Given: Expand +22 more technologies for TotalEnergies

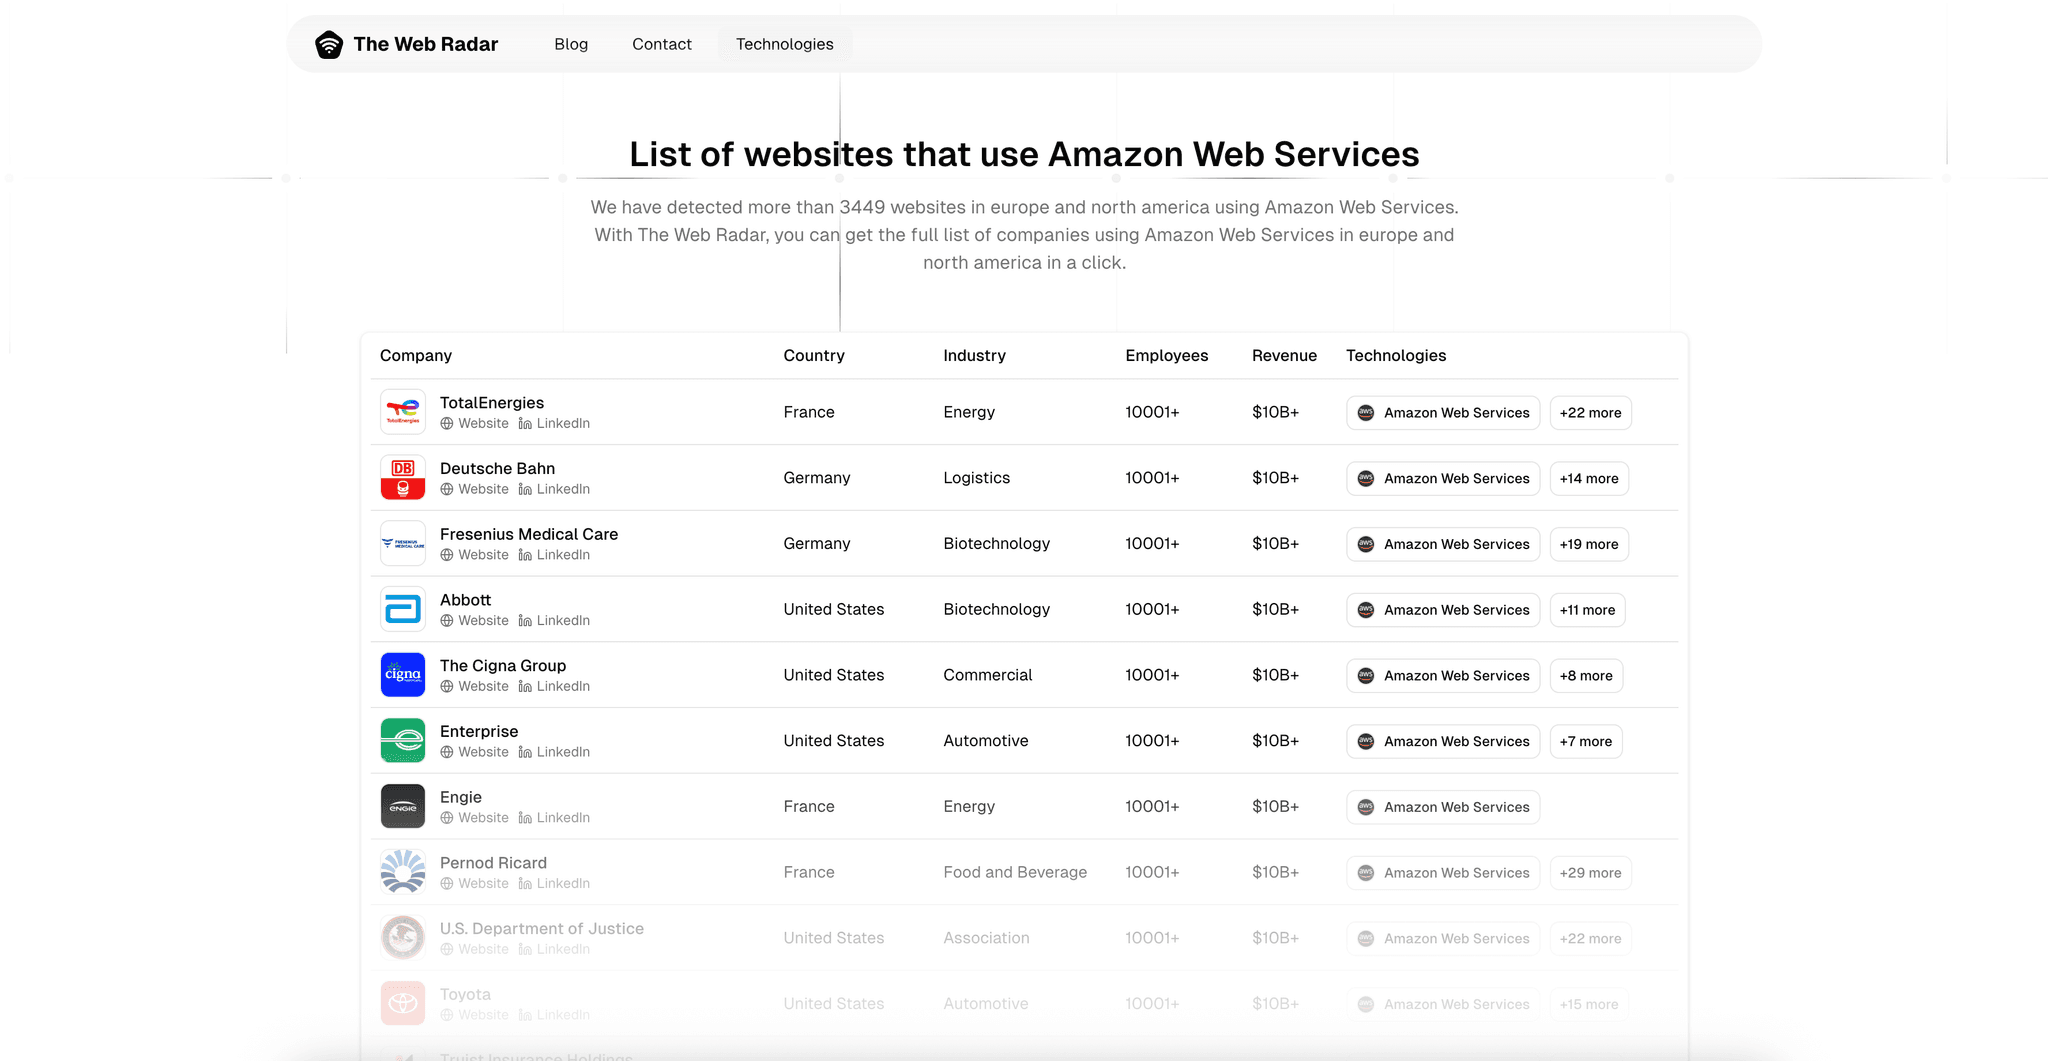Looking at the screenshot, I should [x=1590, y=413].
